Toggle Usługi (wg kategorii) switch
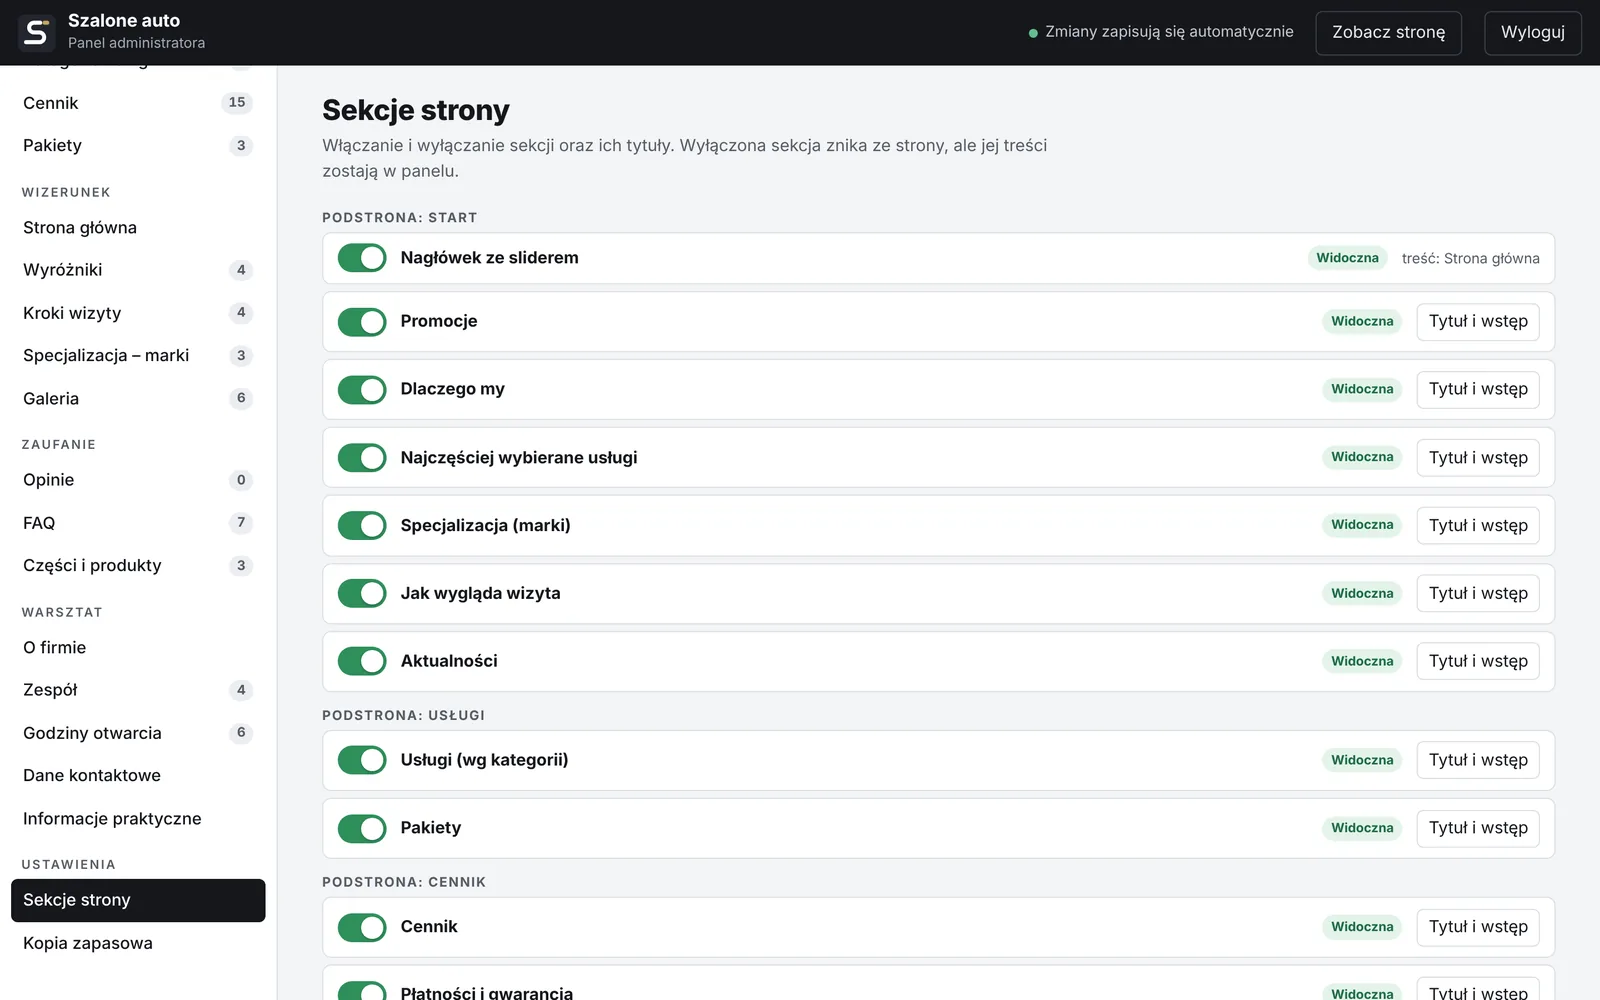This screenshot has height=1000, width=1600. (362, 760)
